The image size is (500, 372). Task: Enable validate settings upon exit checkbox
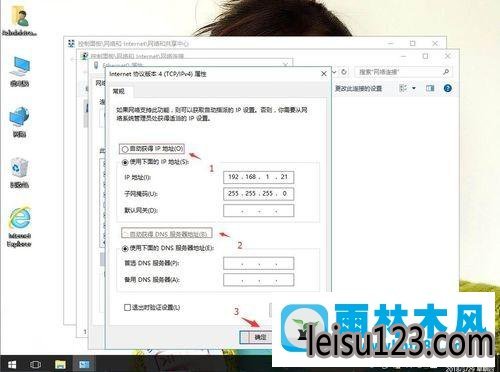tap(127, 307)
